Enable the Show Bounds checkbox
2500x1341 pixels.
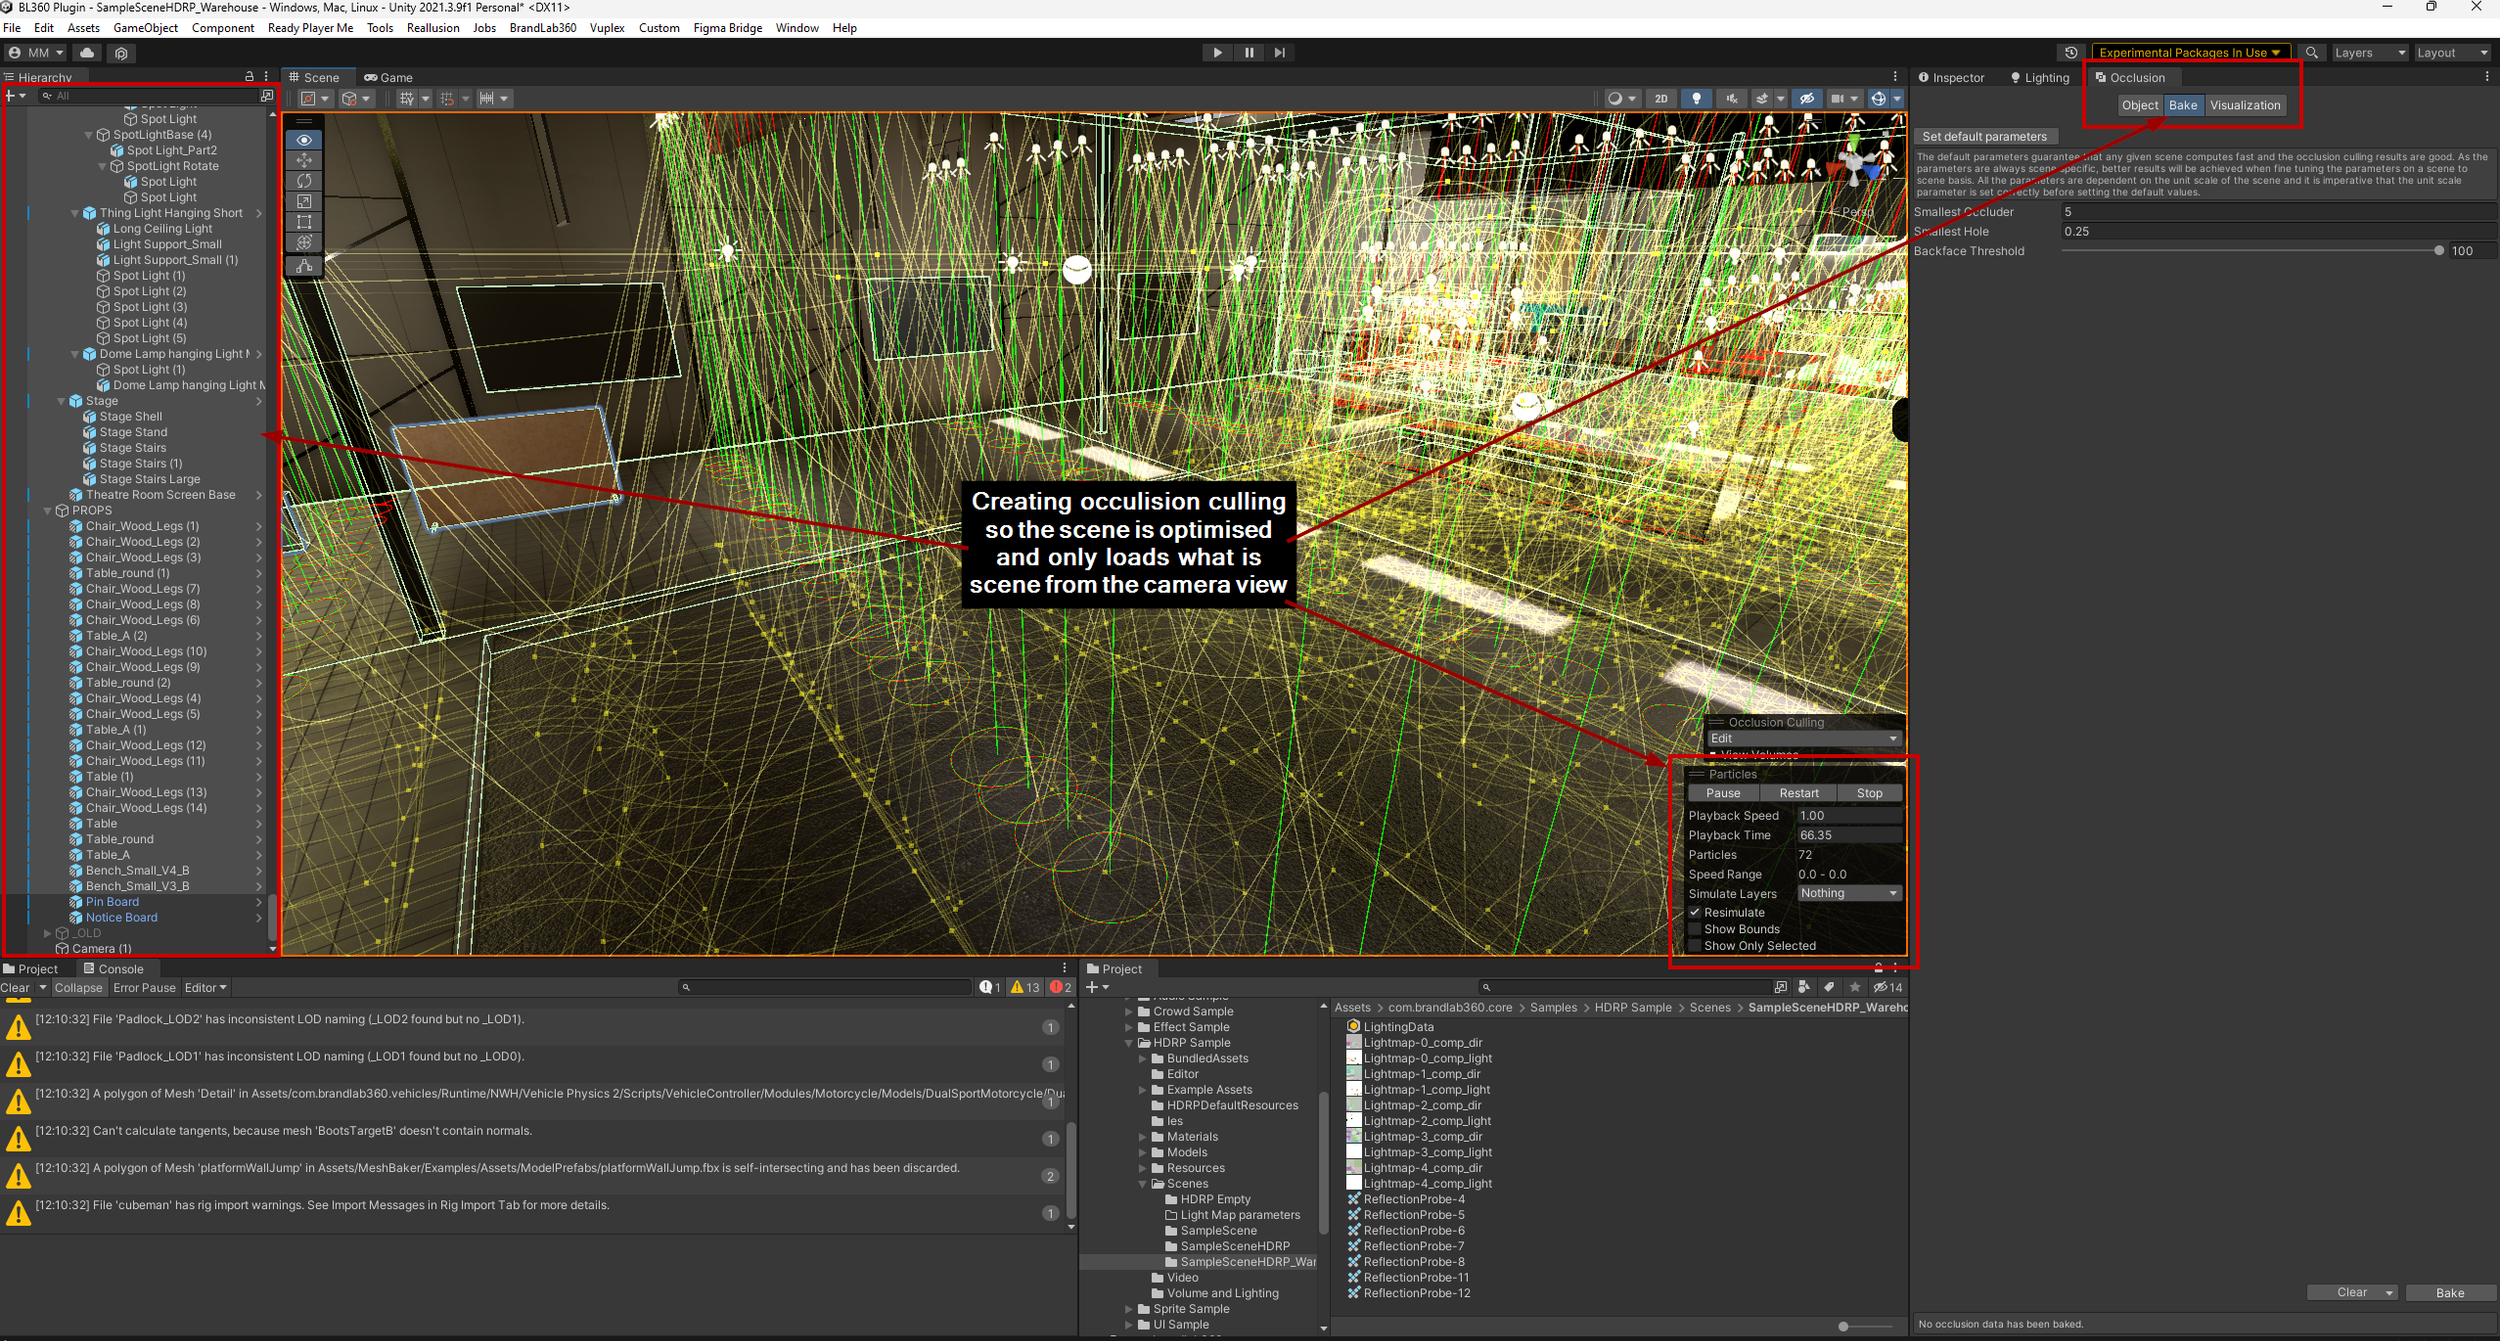click(x=1695, y=929)
